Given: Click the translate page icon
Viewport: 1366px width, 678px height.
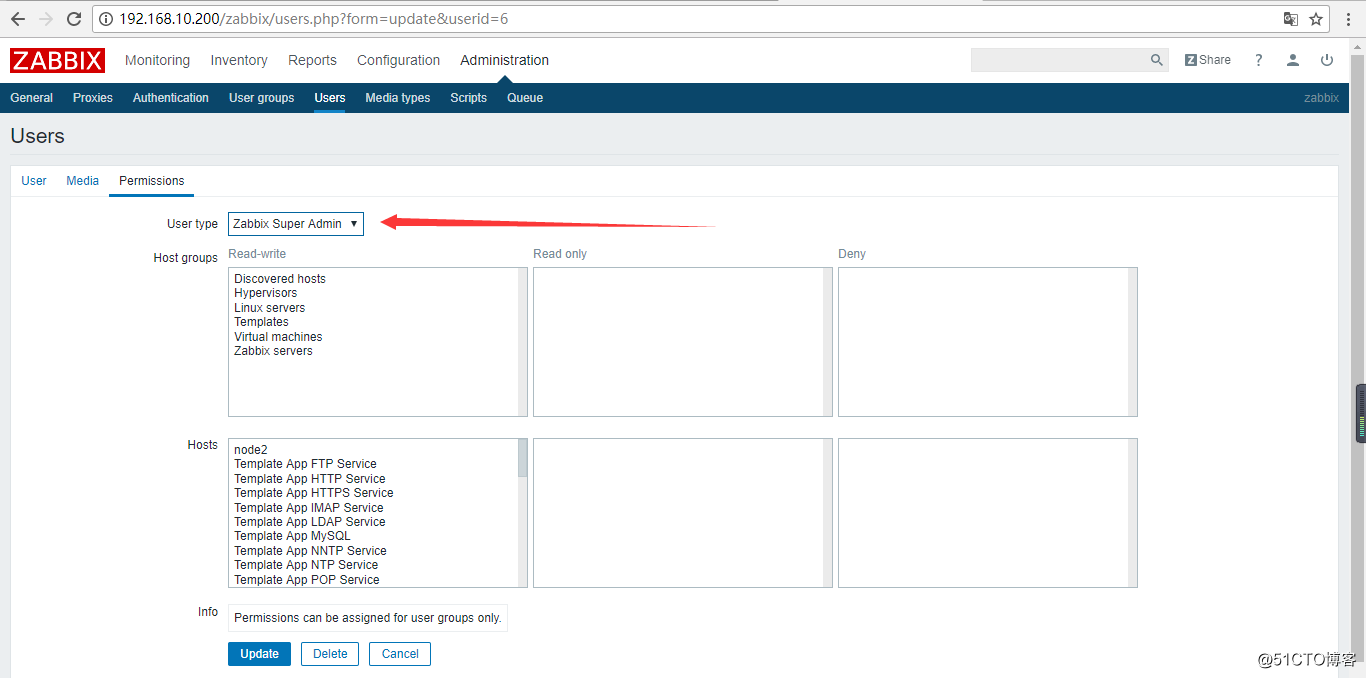Looking at the screenshot, I should (1291, 19).
